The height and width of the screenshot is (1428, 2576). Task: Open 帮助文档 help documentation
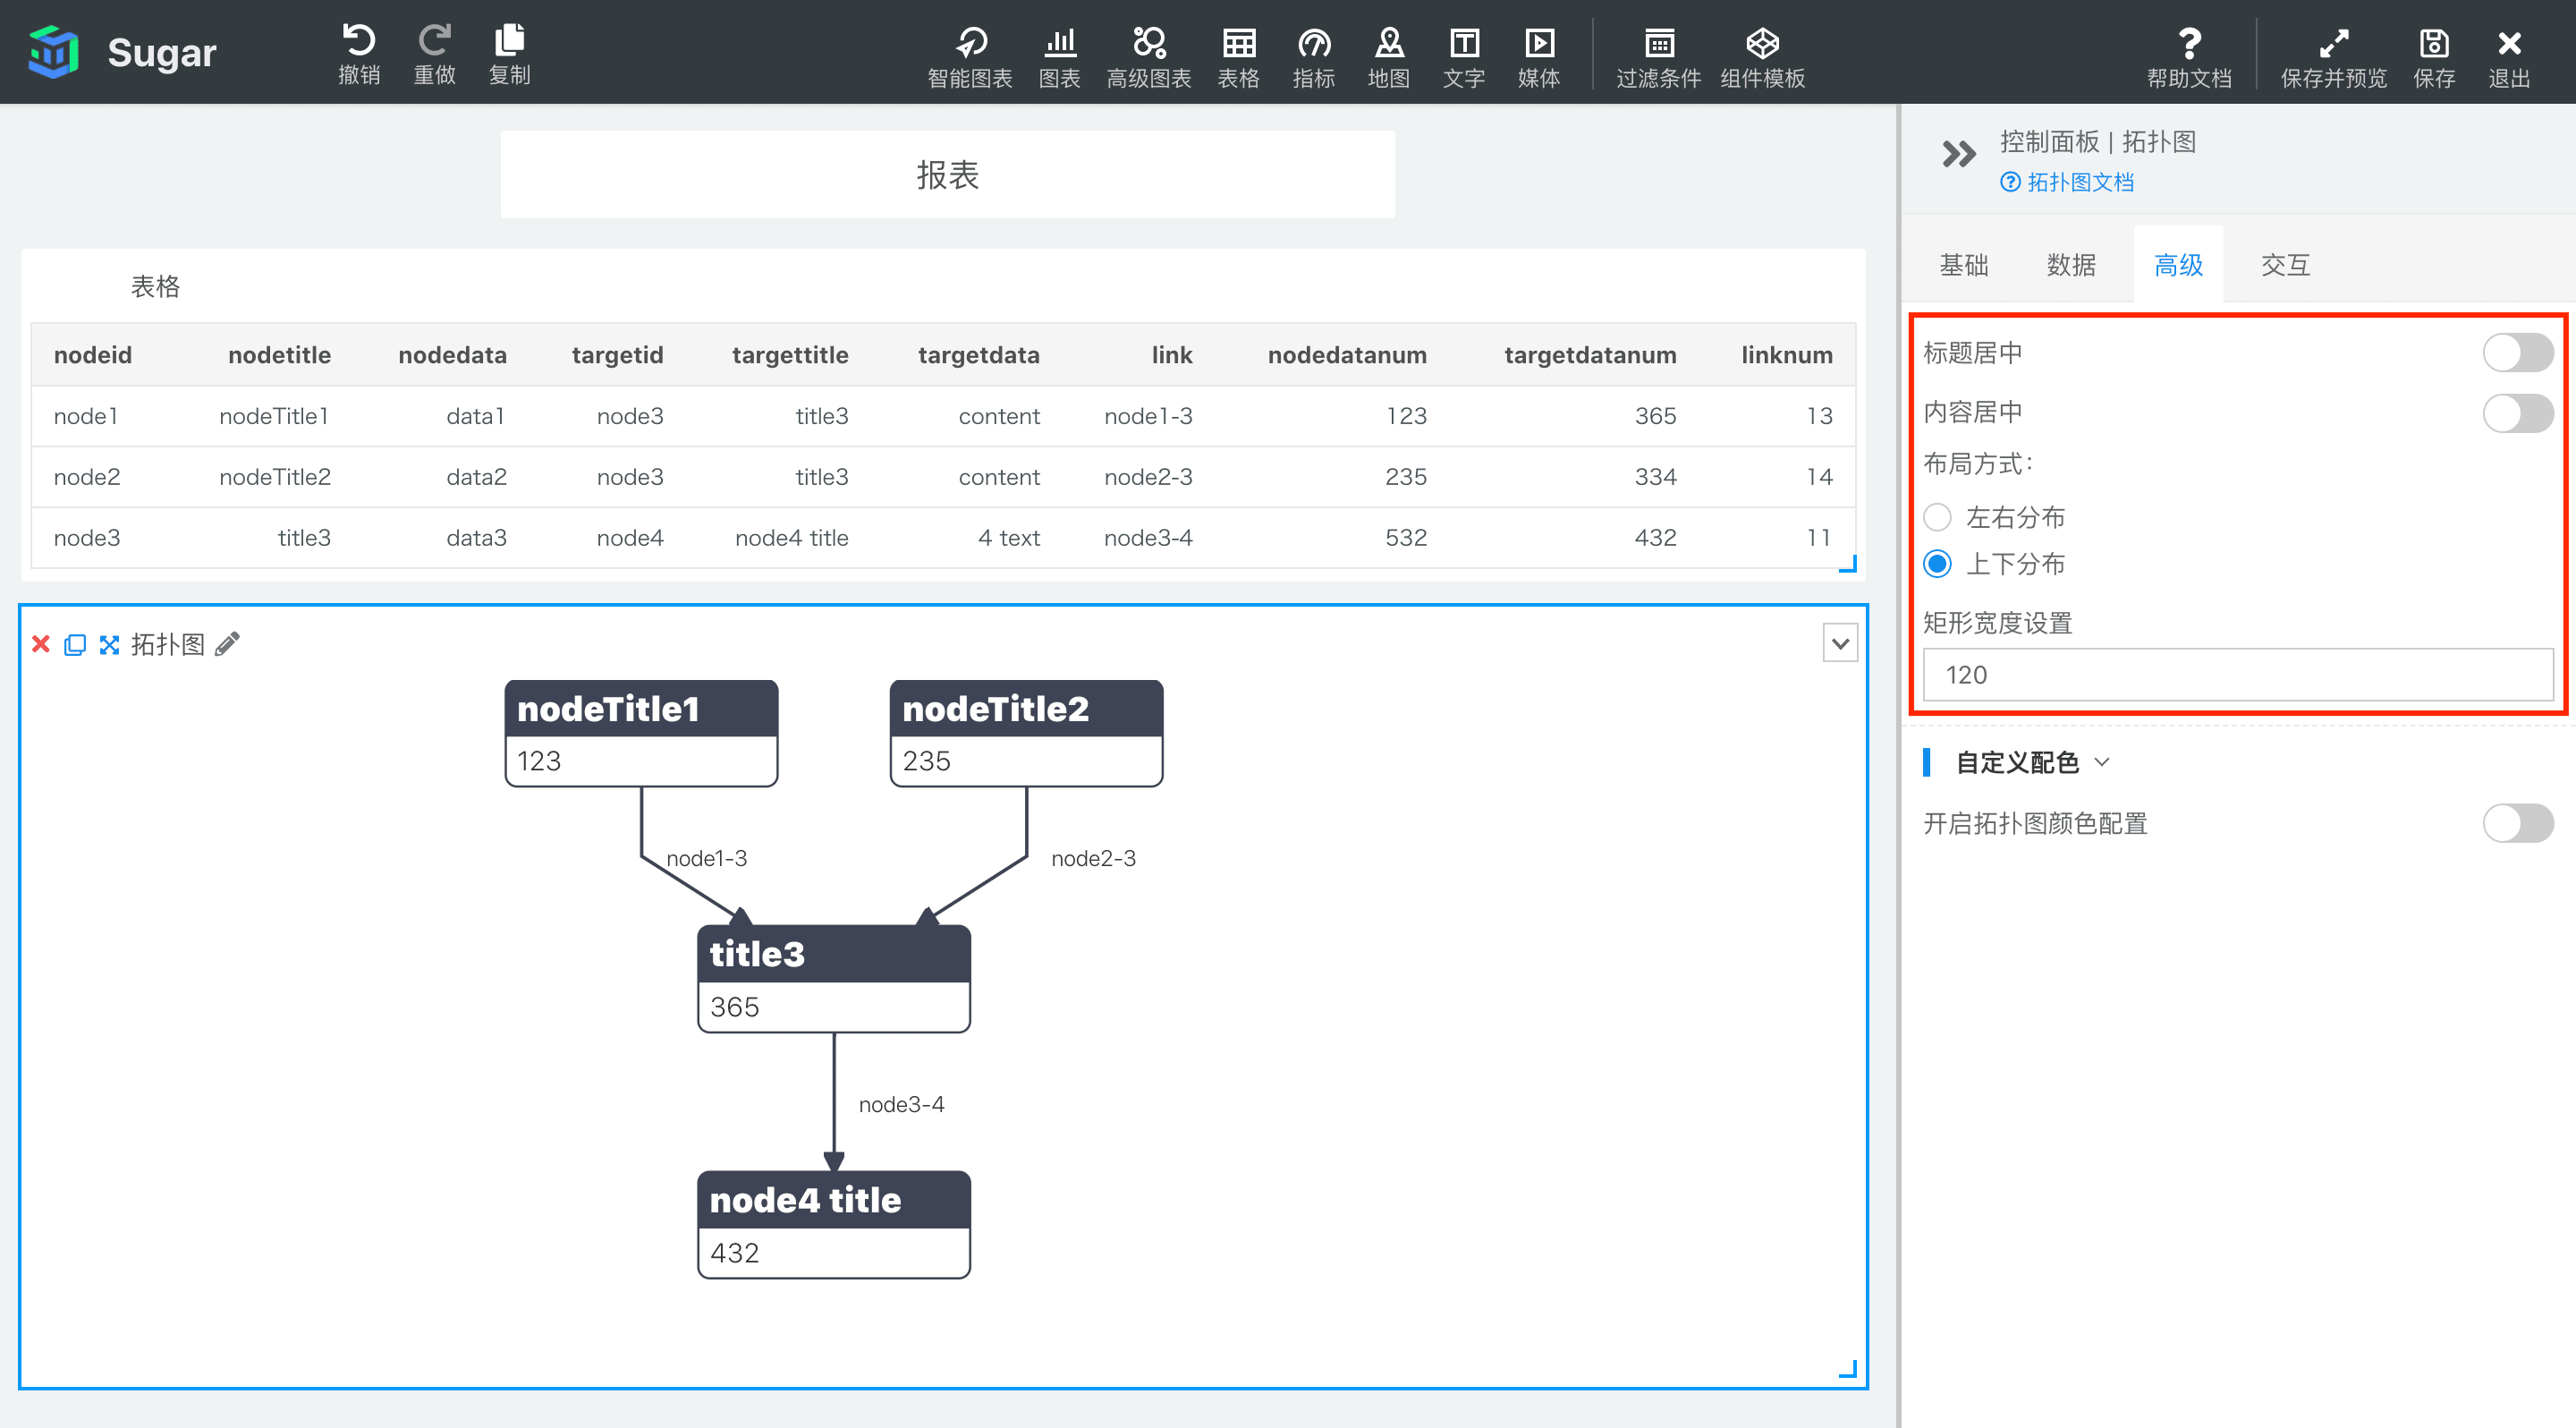coord(2189,56)
